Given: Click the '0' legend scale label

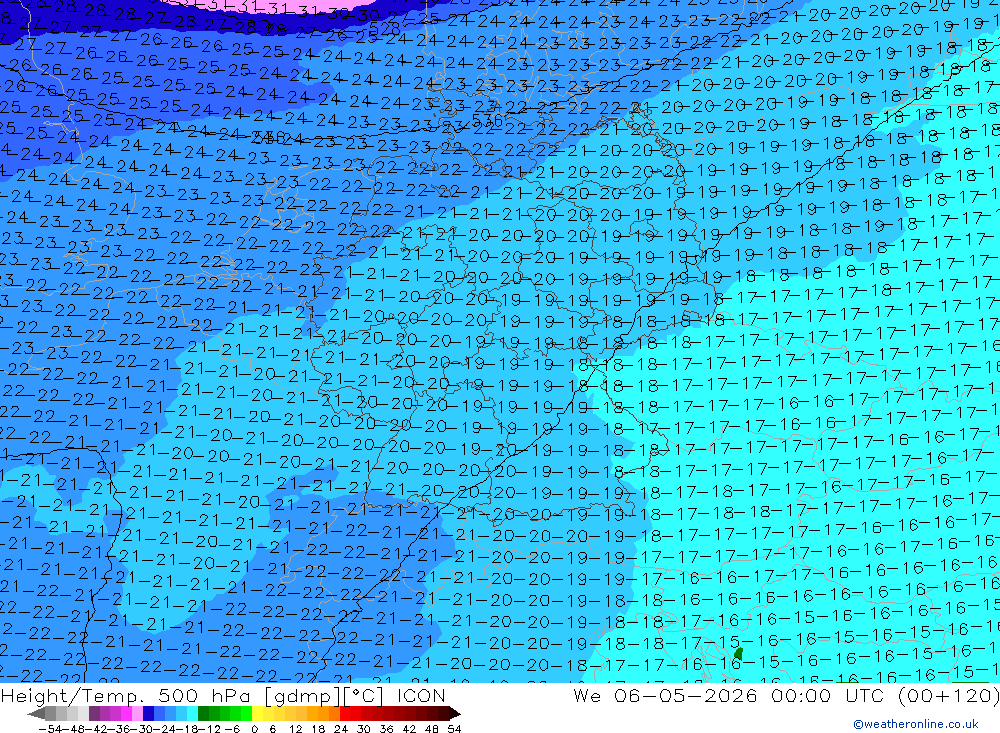Looking at the screenshot, I should pyautogui.click(x=254, y=729).
